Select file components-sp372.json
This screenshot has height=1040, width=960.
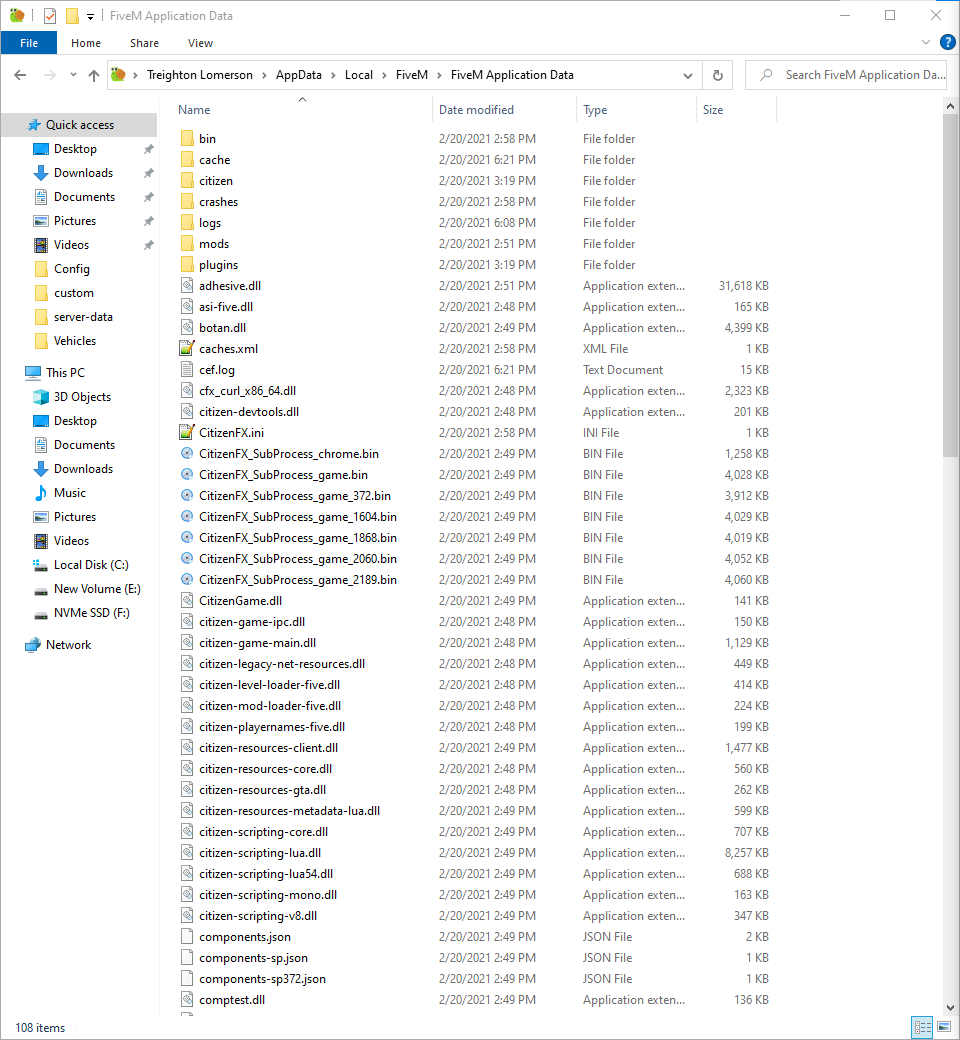[262, 979]
